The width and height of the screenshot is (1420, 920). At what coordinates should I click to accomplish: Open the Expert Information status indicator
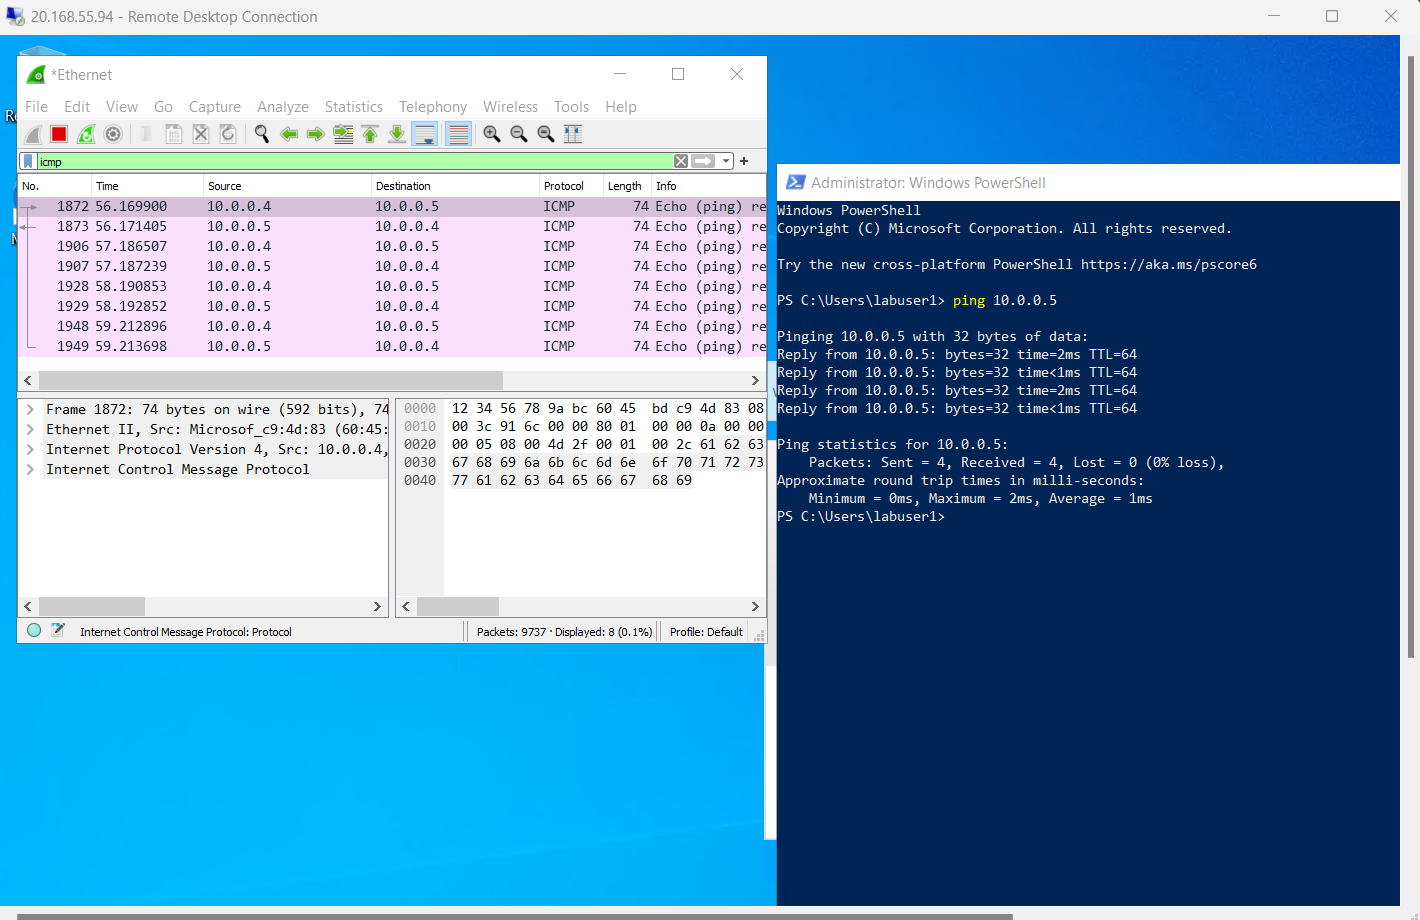point(33,631)
